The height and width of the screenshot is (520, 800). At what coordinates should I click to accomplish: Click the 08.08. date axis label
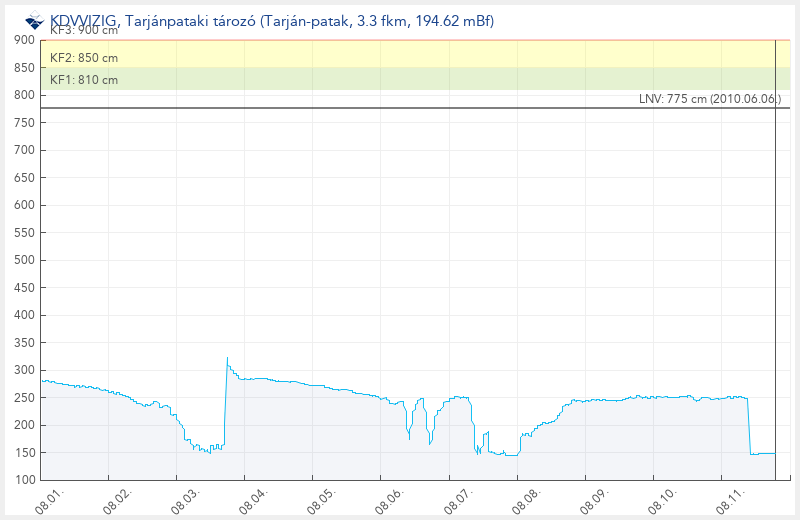pyautogui.click(x=527, y=501)
